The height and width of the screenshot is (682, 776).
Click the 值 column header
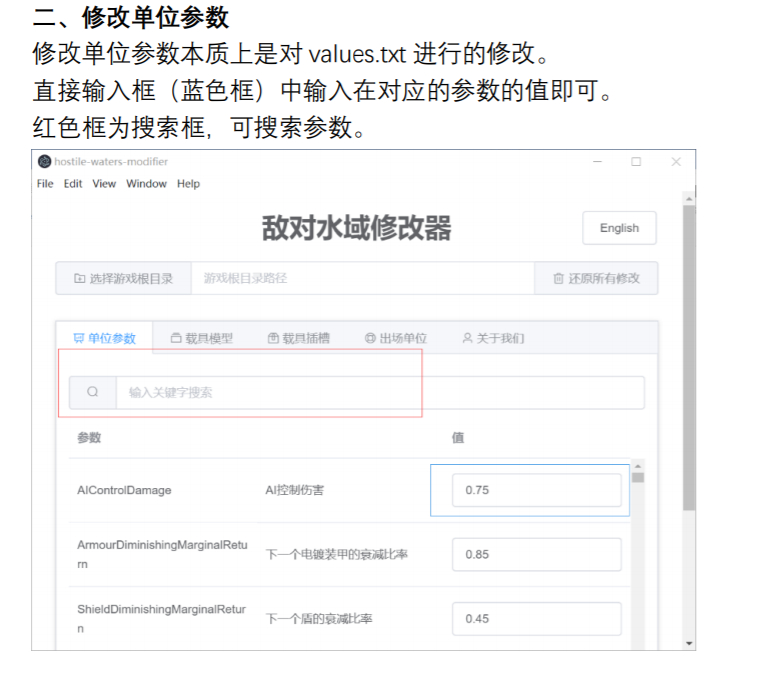click(x=458, y=438)
